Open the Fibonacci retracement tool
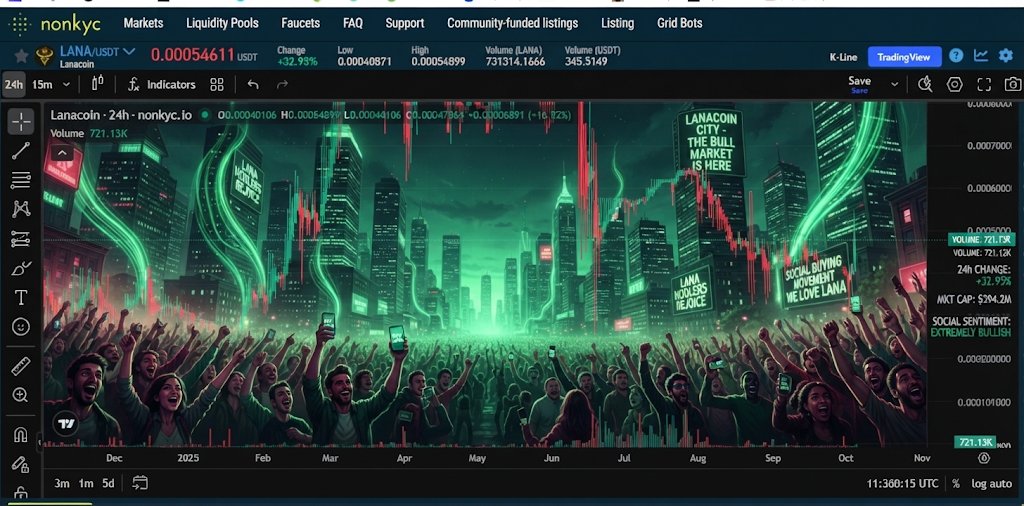 pyautogui.click(x=21, y=180)
